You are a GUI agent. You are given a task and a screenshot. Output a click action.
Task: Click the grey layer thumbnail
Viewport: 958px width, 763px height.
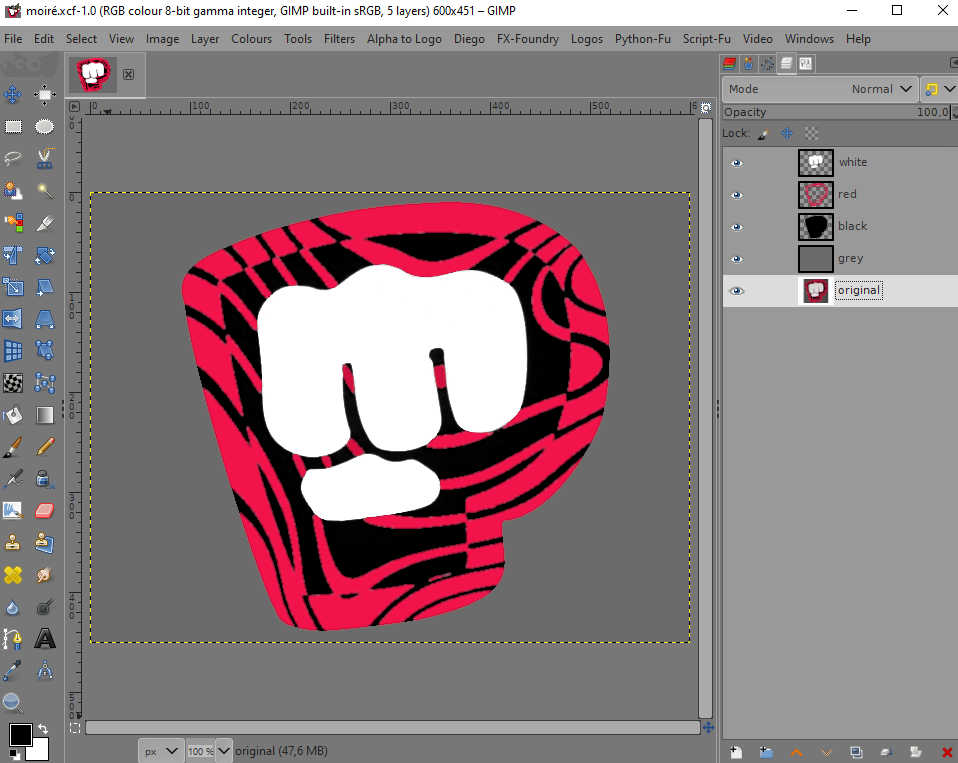[815, 258]
